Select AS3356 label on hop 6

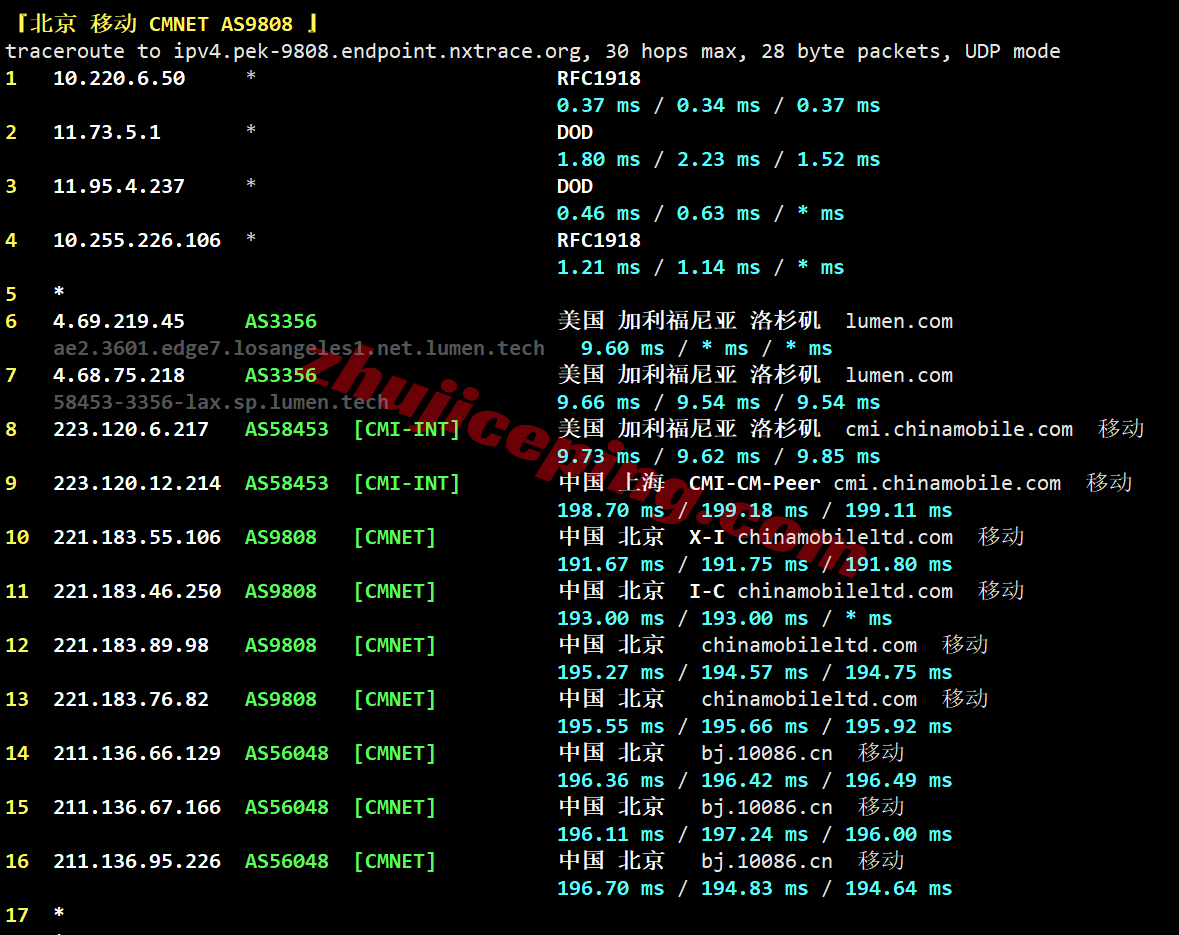280,321
